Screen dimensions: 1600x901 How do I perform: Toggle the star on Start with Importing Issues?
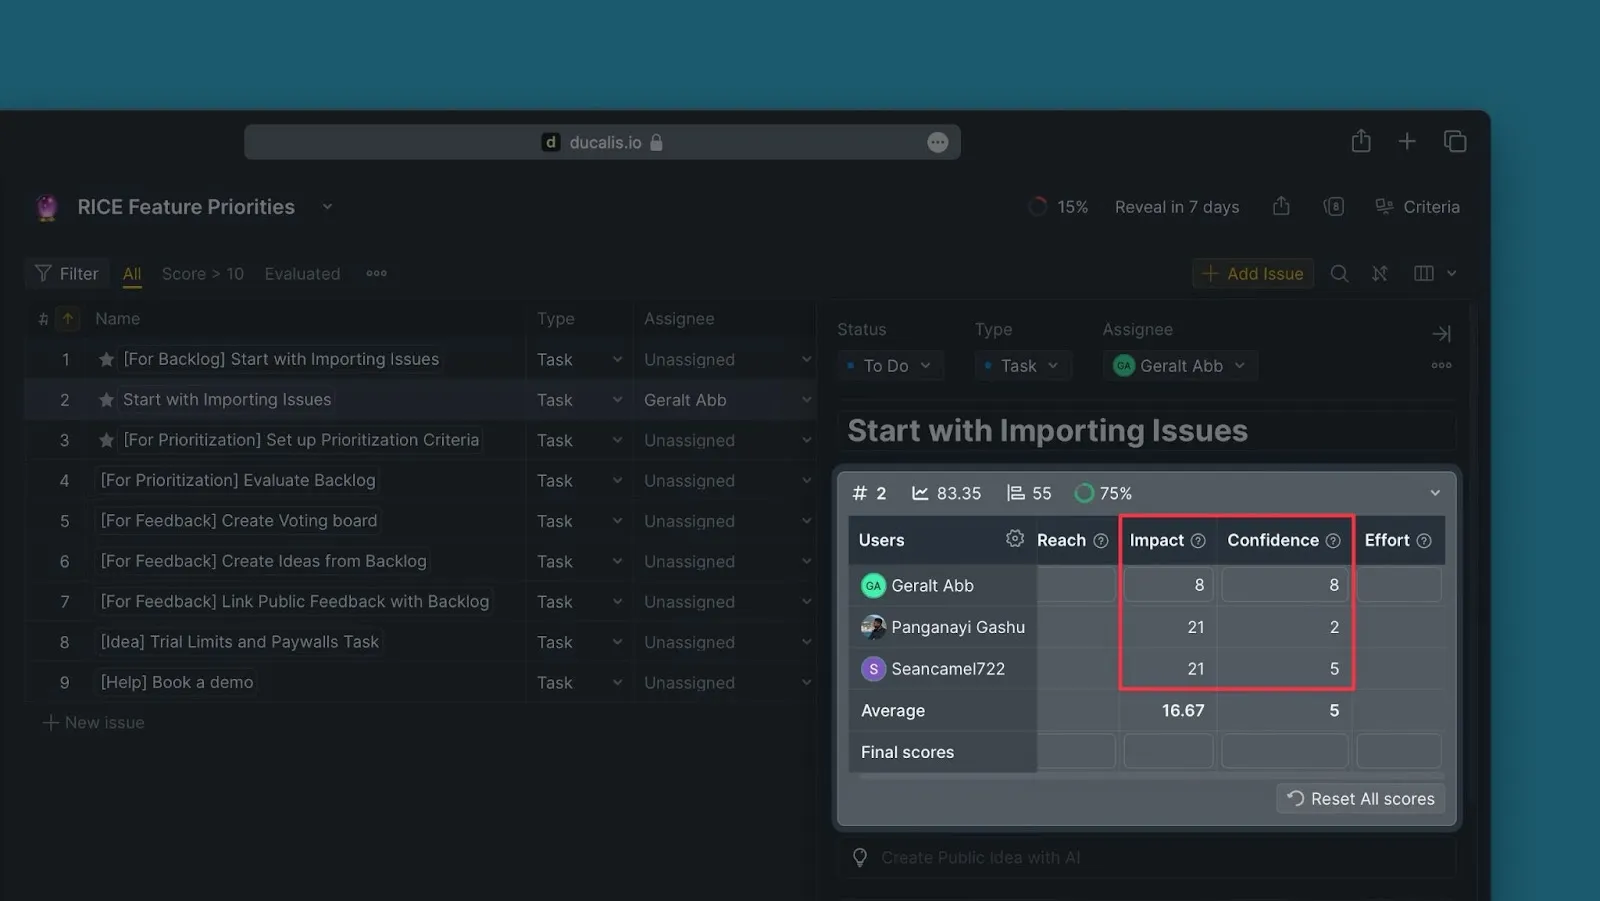pyautogui.click(x=106, y=400)
